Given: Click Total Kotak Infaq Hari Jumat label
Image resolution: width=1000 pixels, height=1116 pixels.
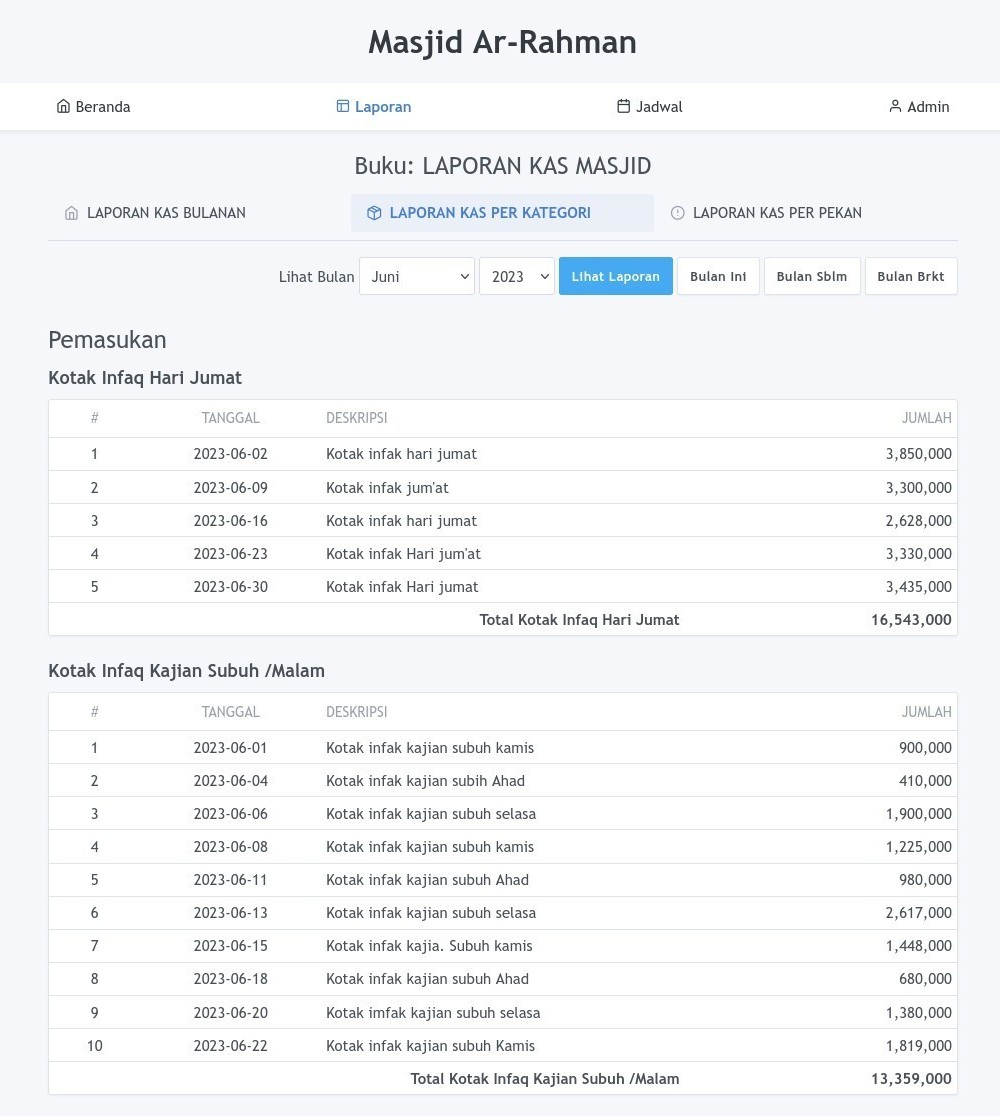Looking at the screenshot, I should (579, 620).
